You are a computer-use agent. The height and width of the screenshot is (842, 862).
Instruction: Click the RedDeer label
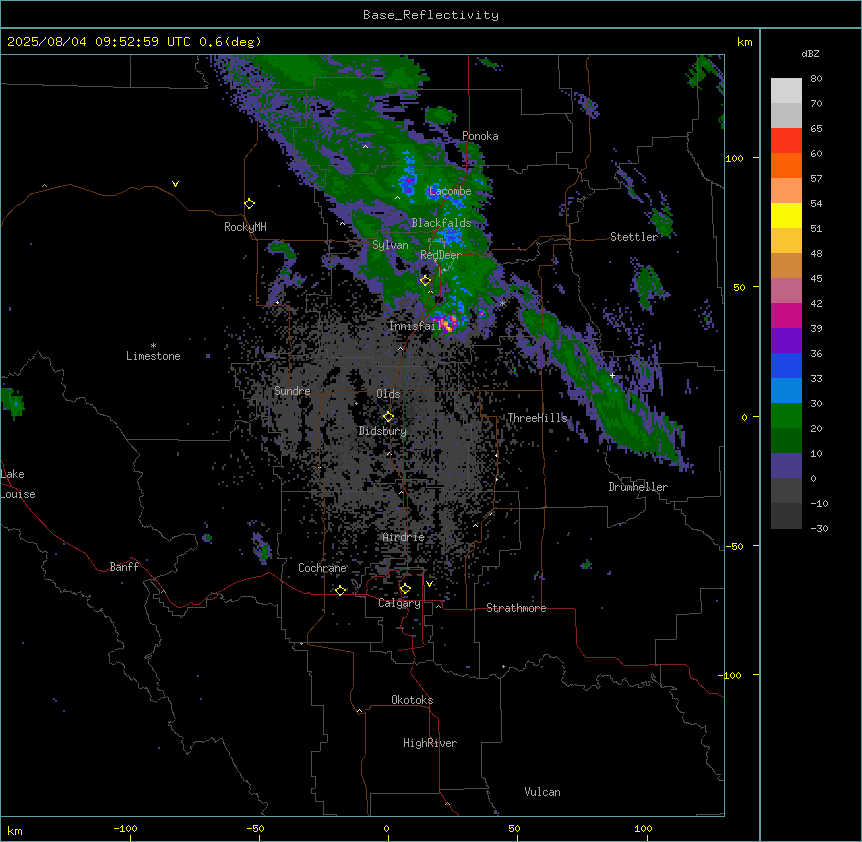[x=441, y=255]
